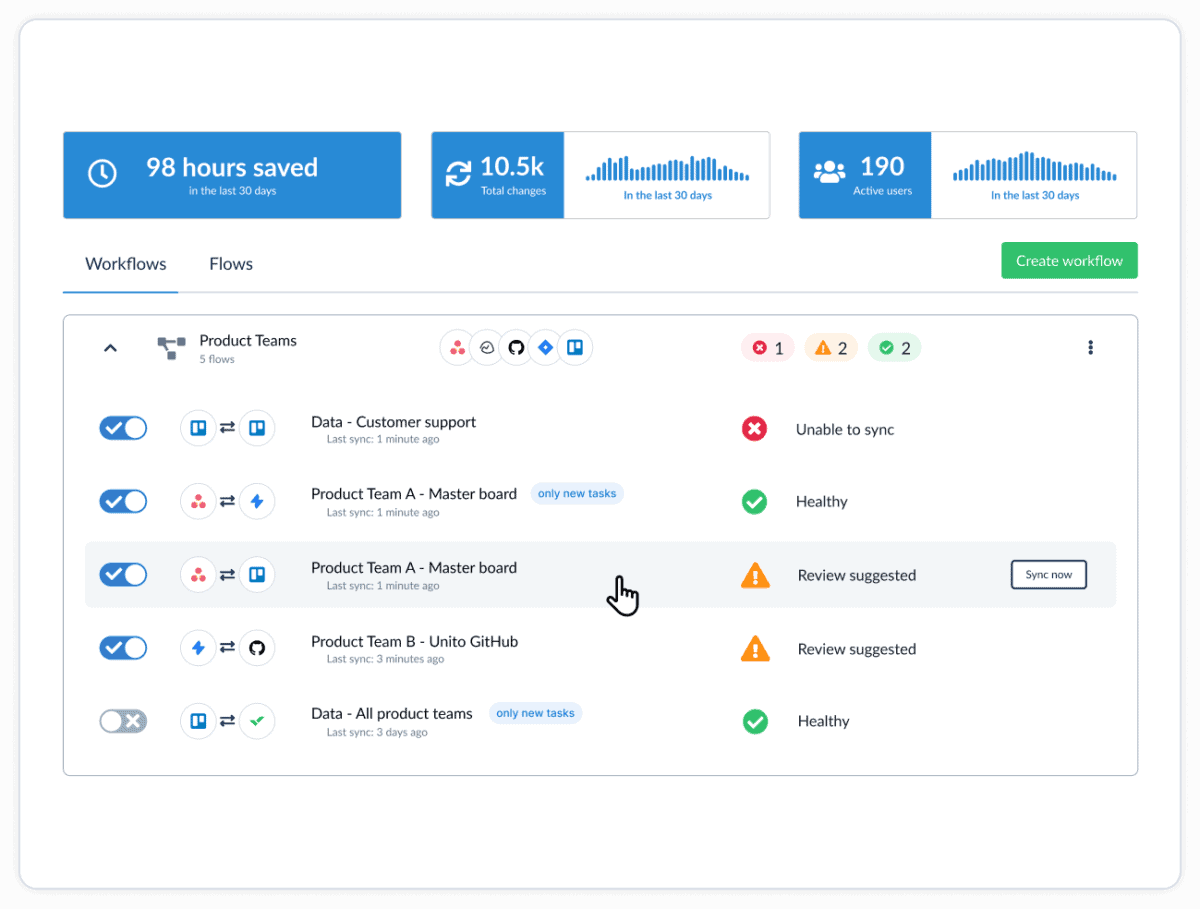Open the three-dot menu for Product Teams
The width and height of the screenshot is (1200, 909).
click(1090, 347)
